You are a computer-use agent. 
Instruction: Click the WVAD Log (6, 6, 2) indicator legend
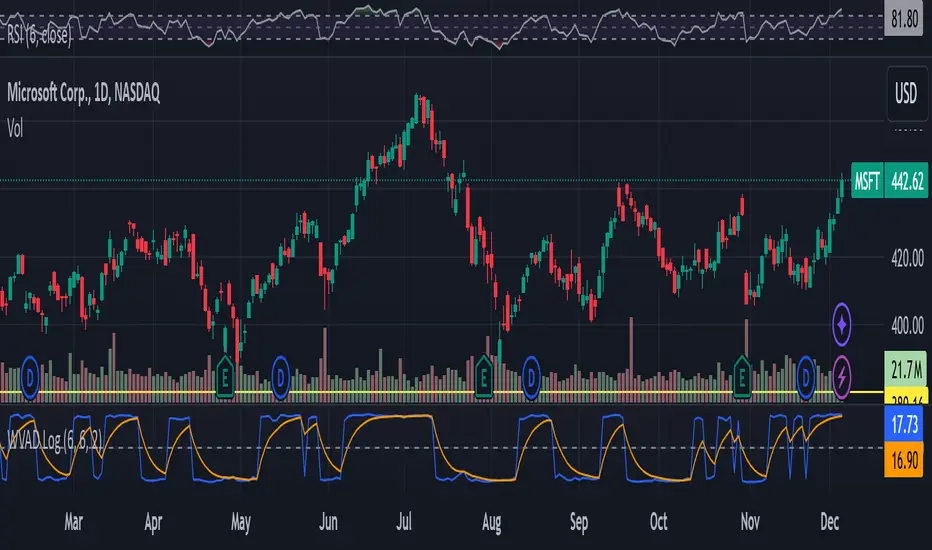tap(54, 441)
